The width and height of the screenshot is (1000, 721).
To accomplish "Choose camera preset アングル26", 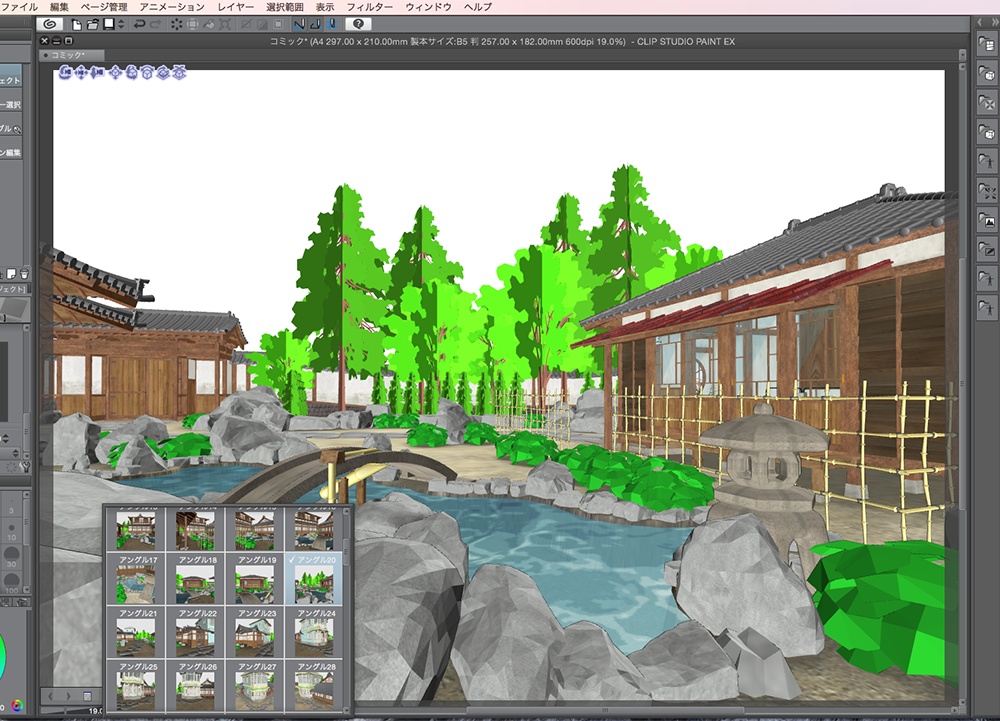I will point(195,686).
